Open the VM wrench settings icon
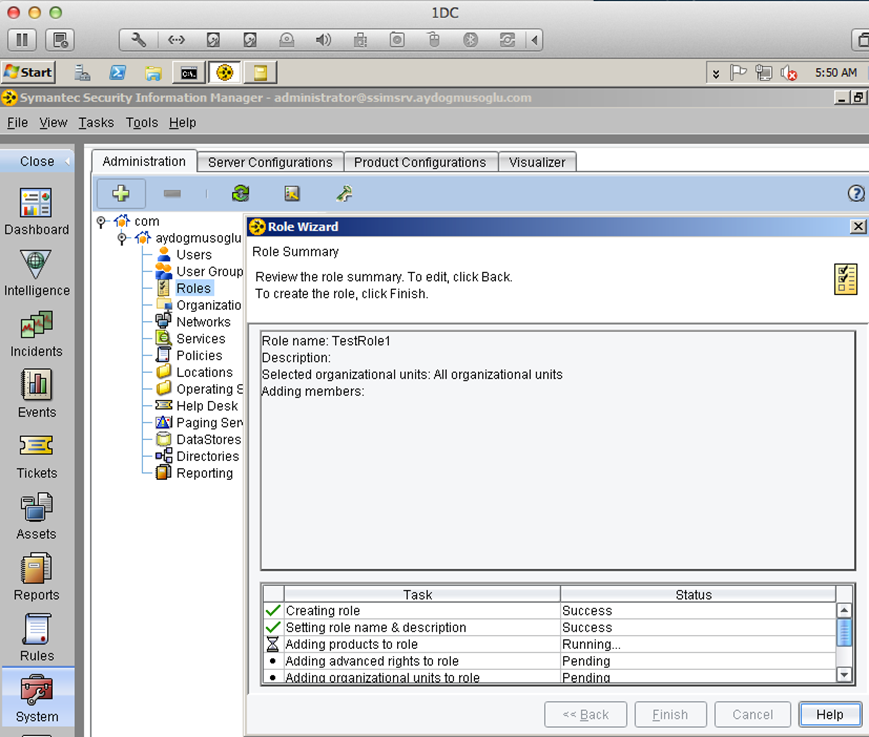 [x=139, y=40]
